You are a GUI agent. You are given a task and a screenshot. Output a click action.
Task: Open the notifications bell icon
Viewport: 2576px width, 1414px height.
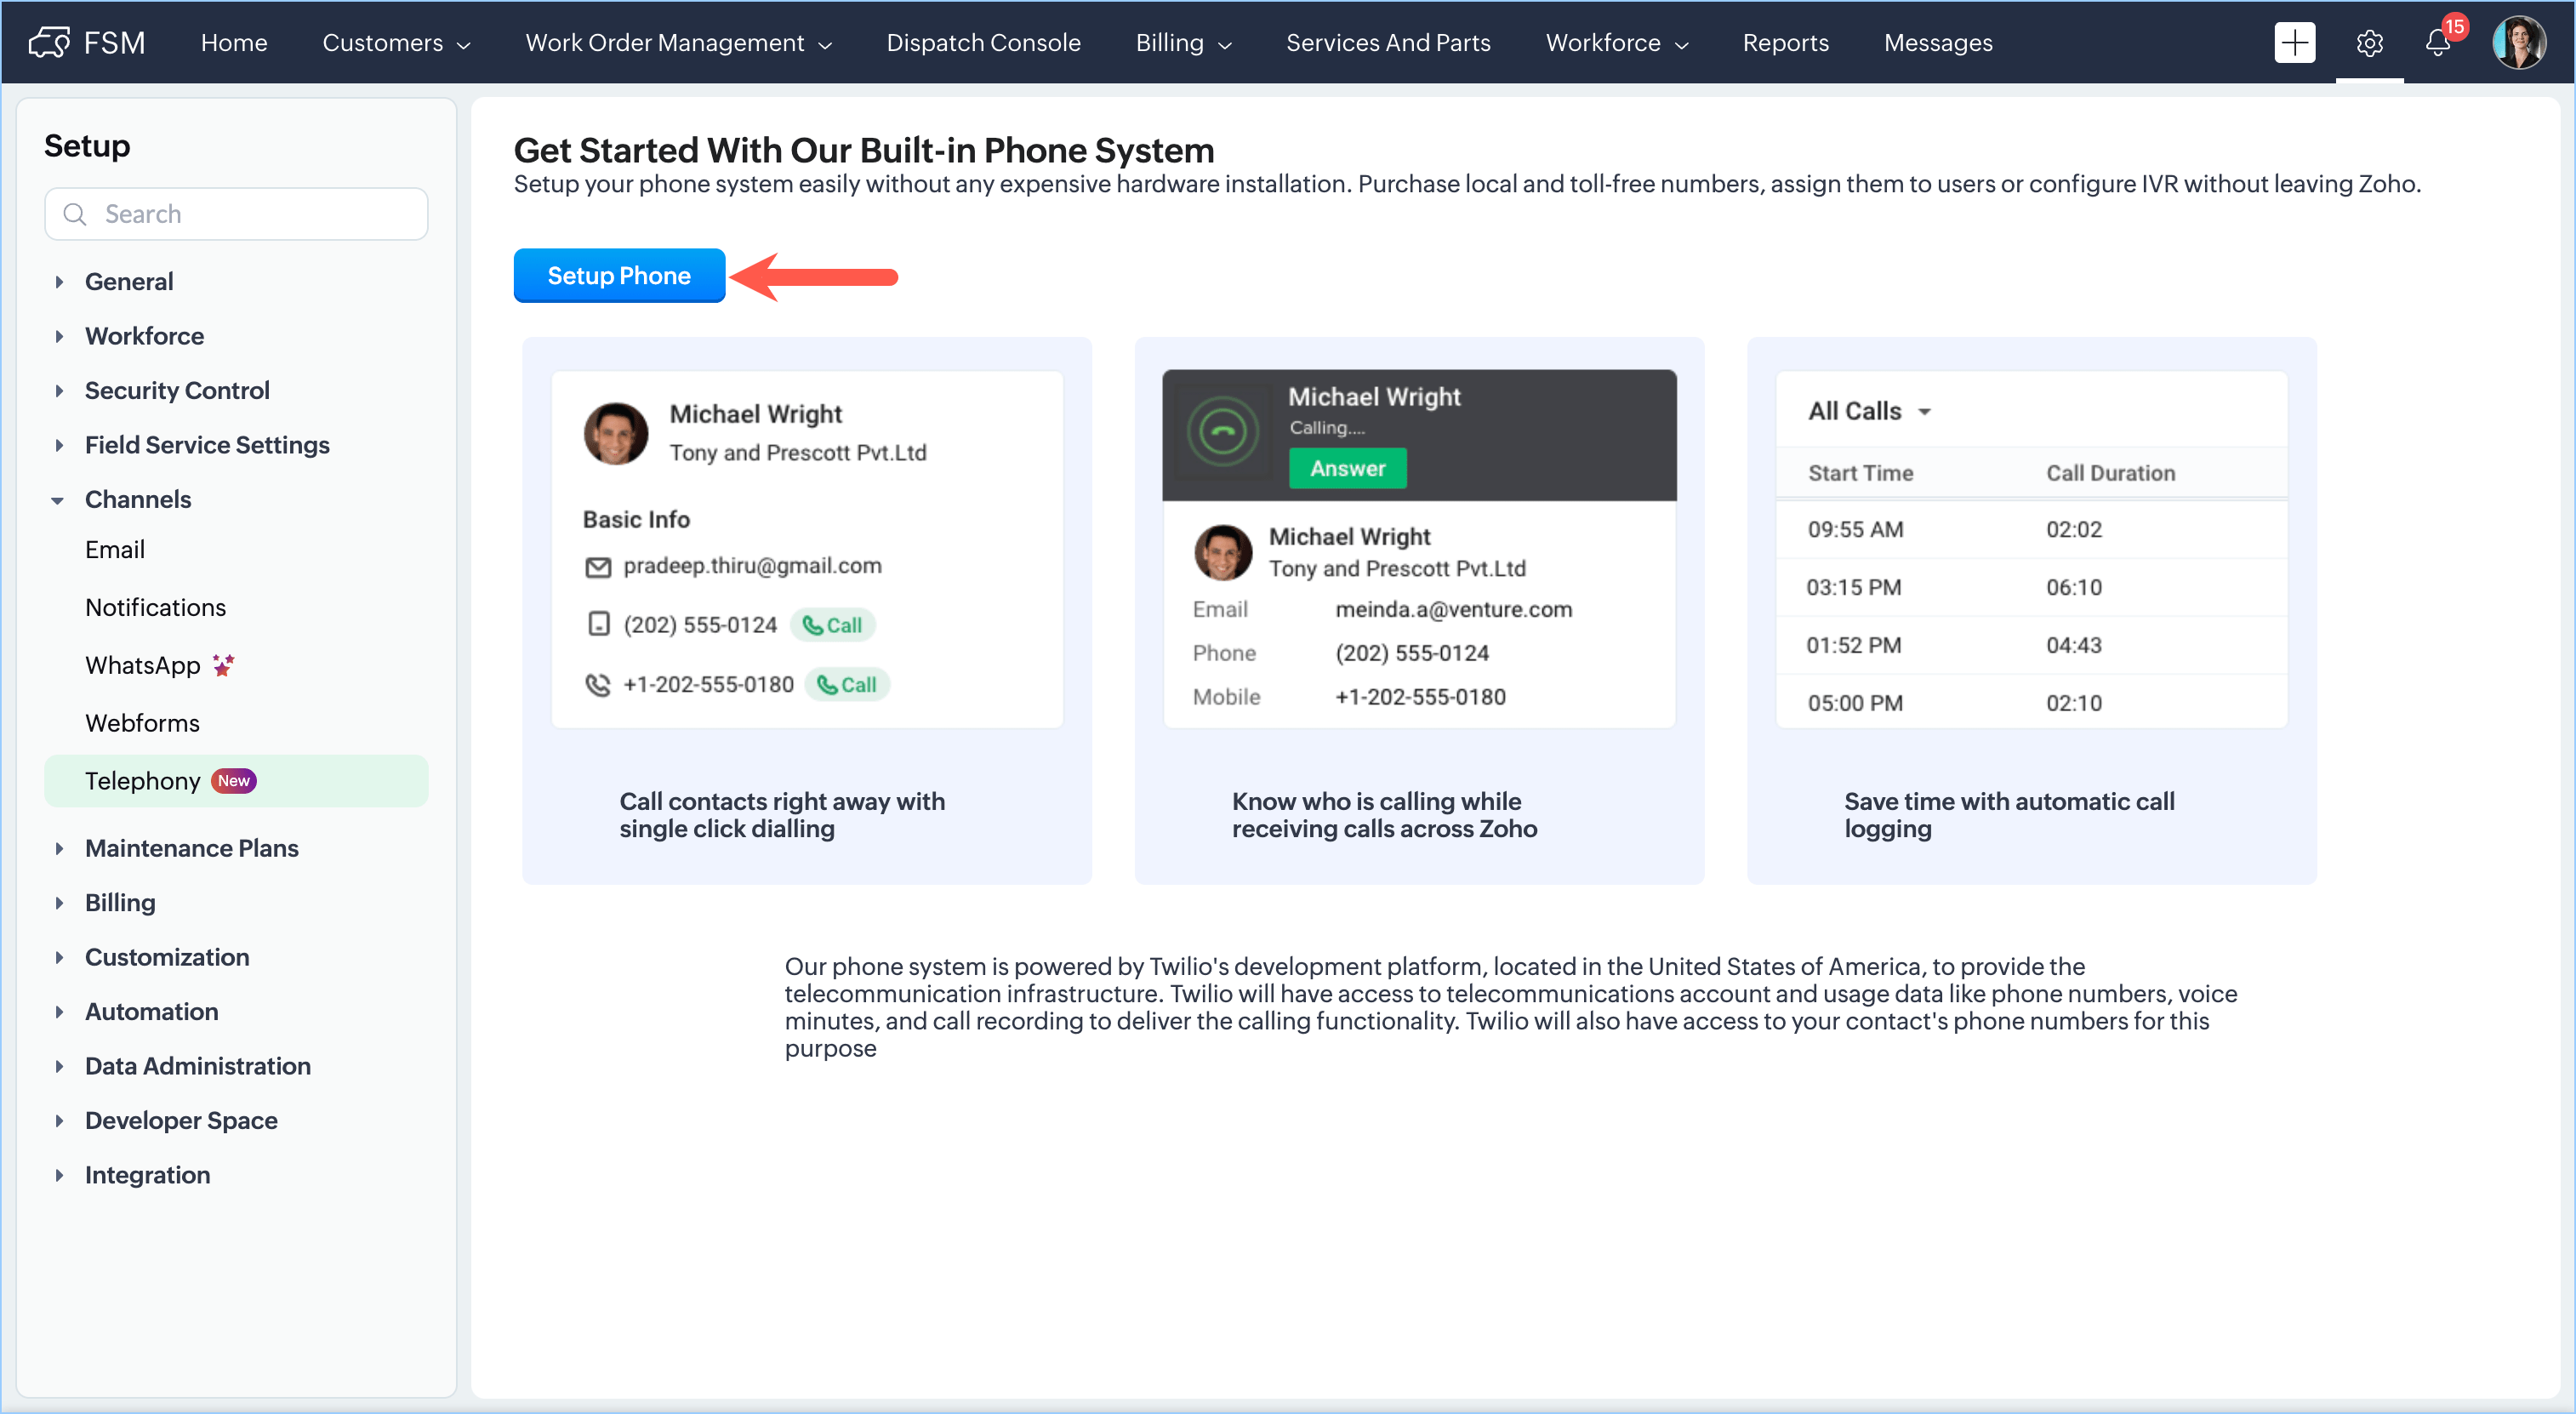(2437, 43)
